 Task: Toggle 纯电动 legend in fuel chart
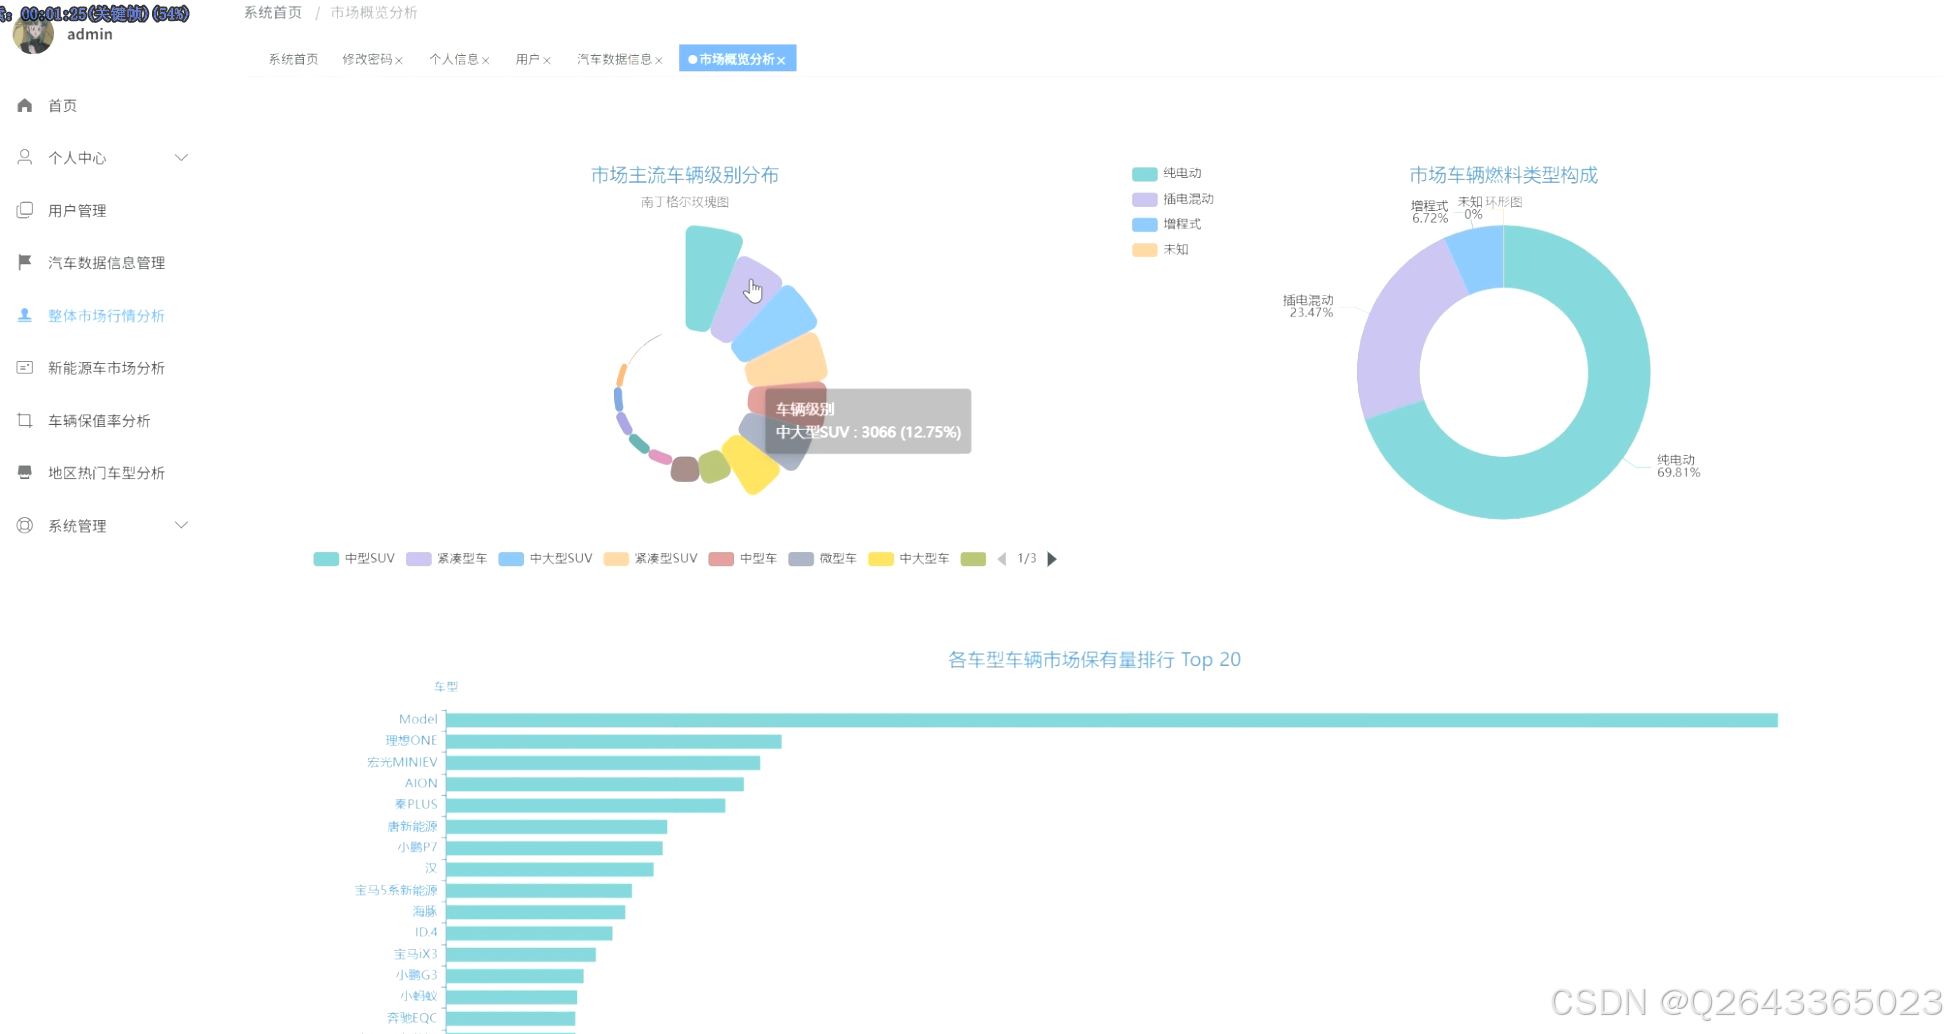tap(1167, 173)
